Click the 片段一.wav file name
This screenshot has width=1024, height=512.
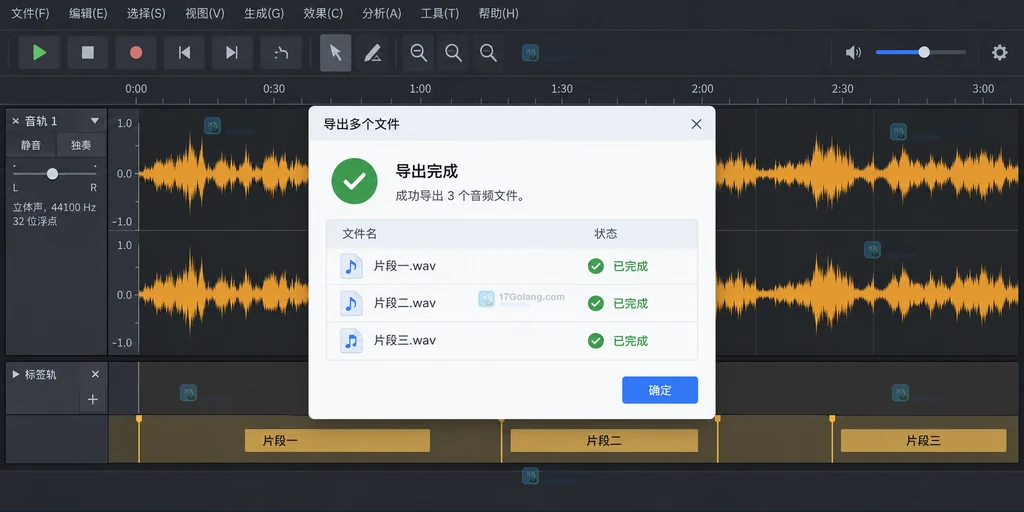[x=404, y=266]
